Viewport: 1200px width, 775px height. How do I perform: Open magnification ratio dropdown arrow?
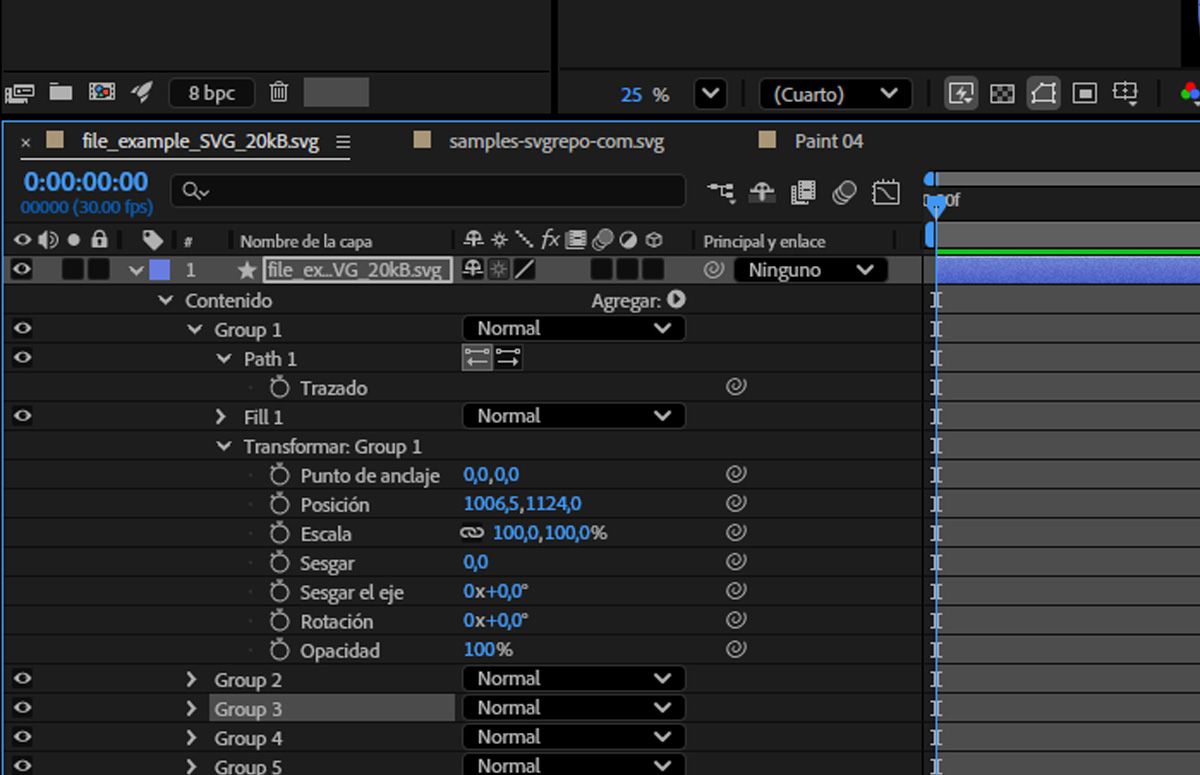[710, 94]
